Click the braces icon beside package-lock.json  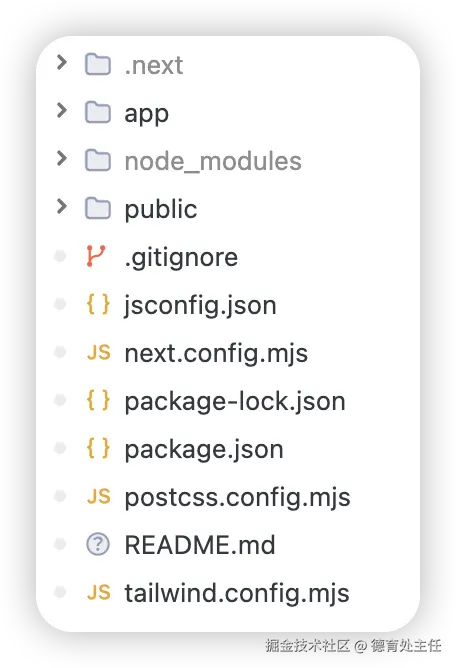[98, 401]
